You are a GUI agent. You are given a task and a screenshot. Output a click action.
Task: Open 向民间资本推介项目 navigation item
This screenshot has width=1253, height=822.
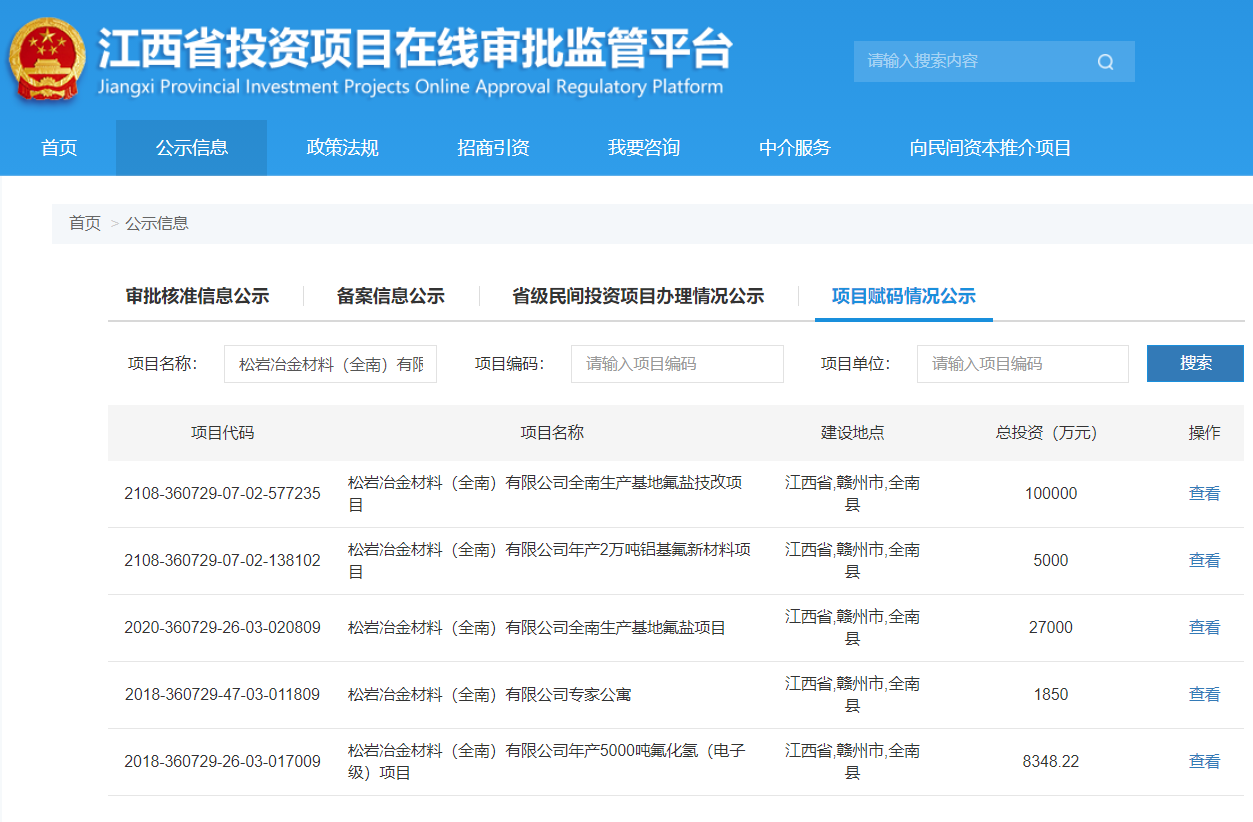[990, 148]
